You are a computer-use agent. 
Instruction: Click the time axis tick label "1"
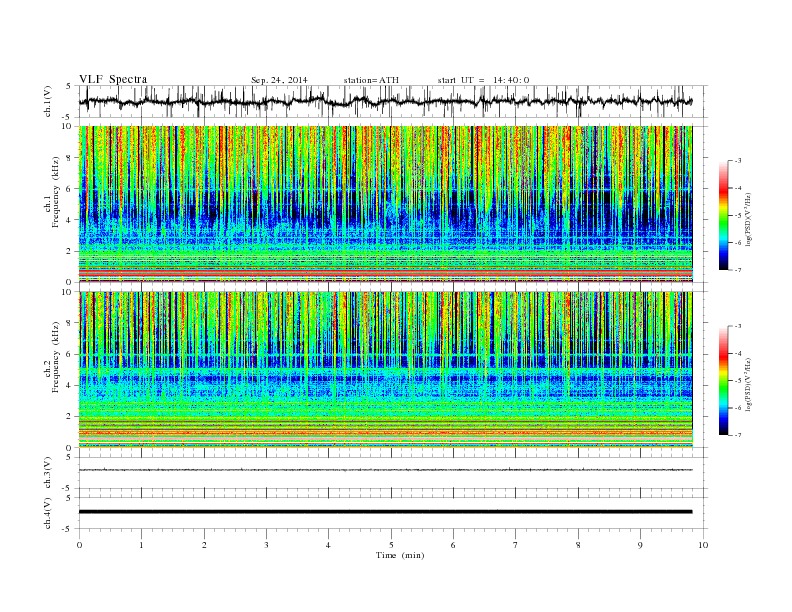pos(141,545)
